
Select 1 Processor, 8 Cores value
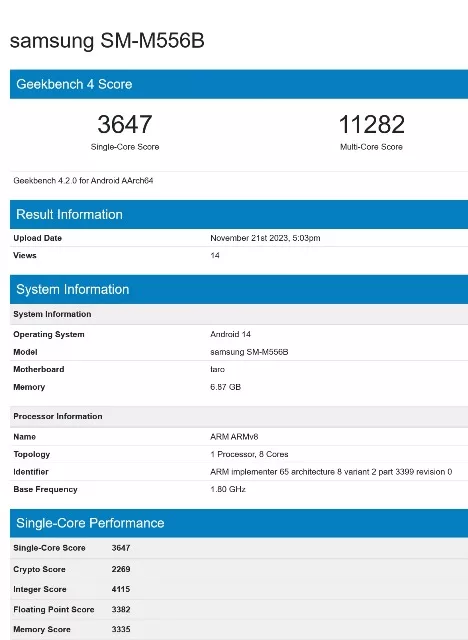pyautogui.click(x=249, y=454)
